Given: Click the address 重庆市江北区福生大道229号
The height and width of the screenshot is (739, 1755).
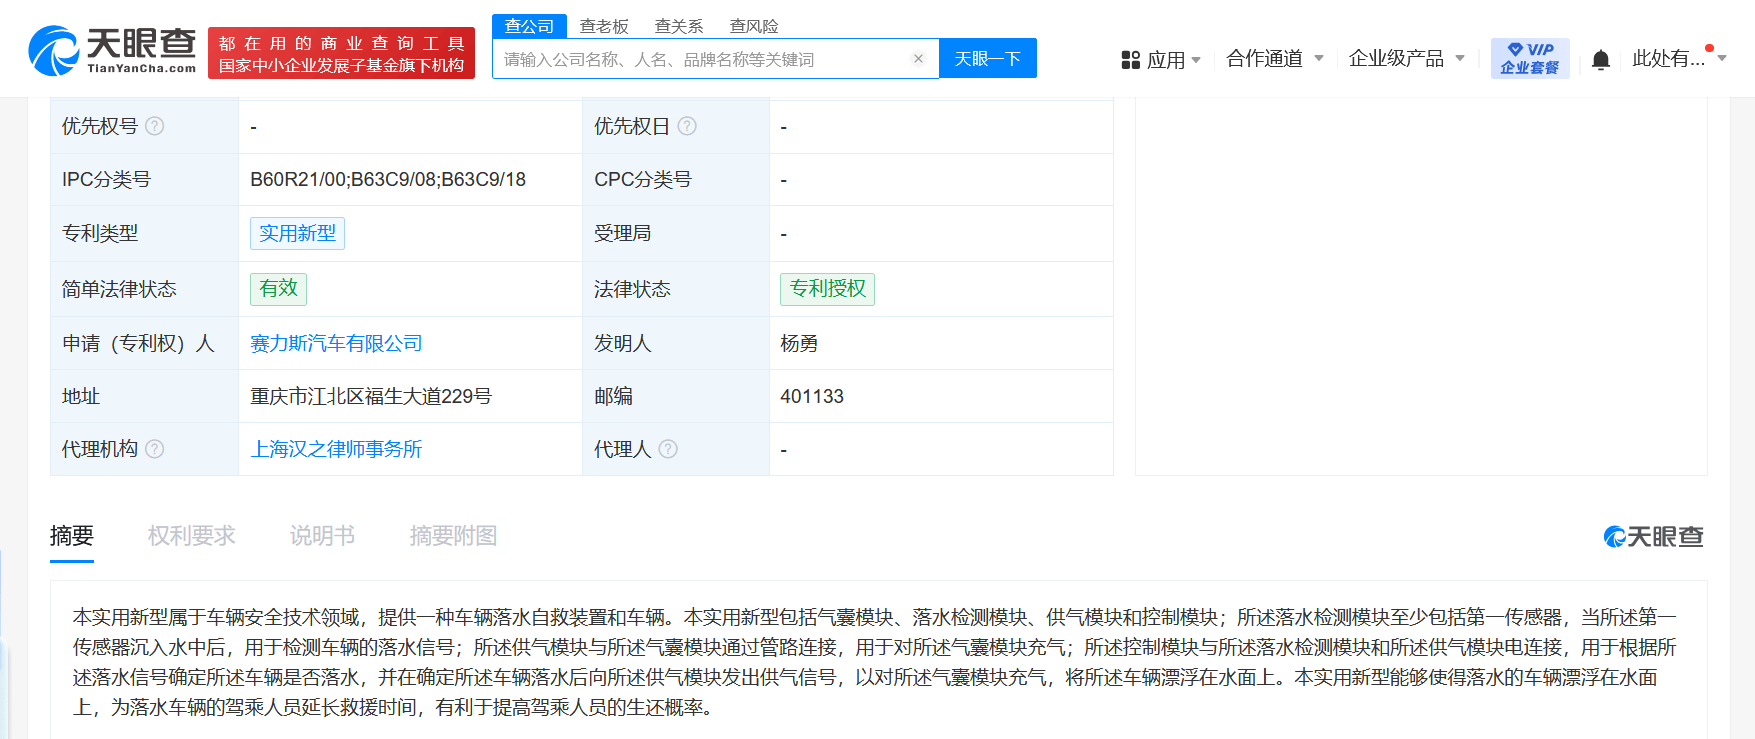Looking at the screenshot, I should (371, 396).
